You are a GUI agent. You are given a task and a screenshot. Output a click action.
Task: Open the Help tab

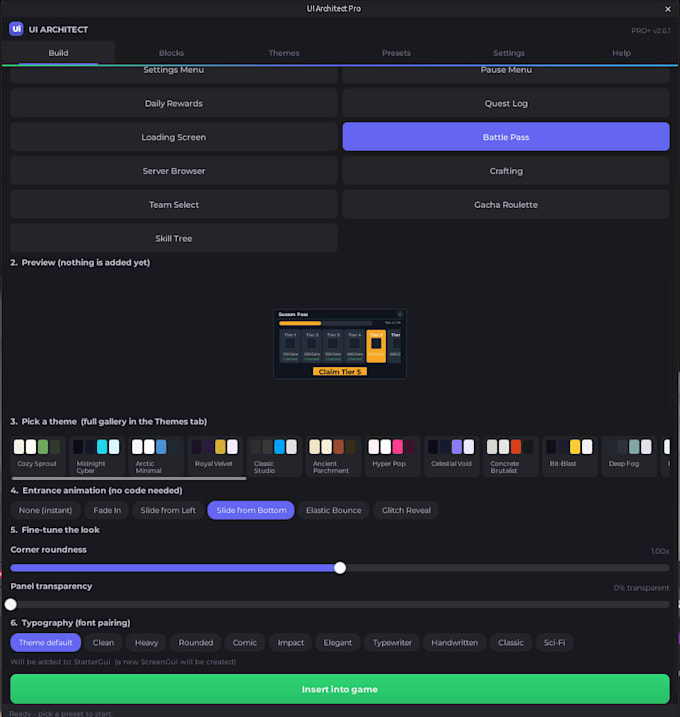pyautogui.click(x=621, y=53)
